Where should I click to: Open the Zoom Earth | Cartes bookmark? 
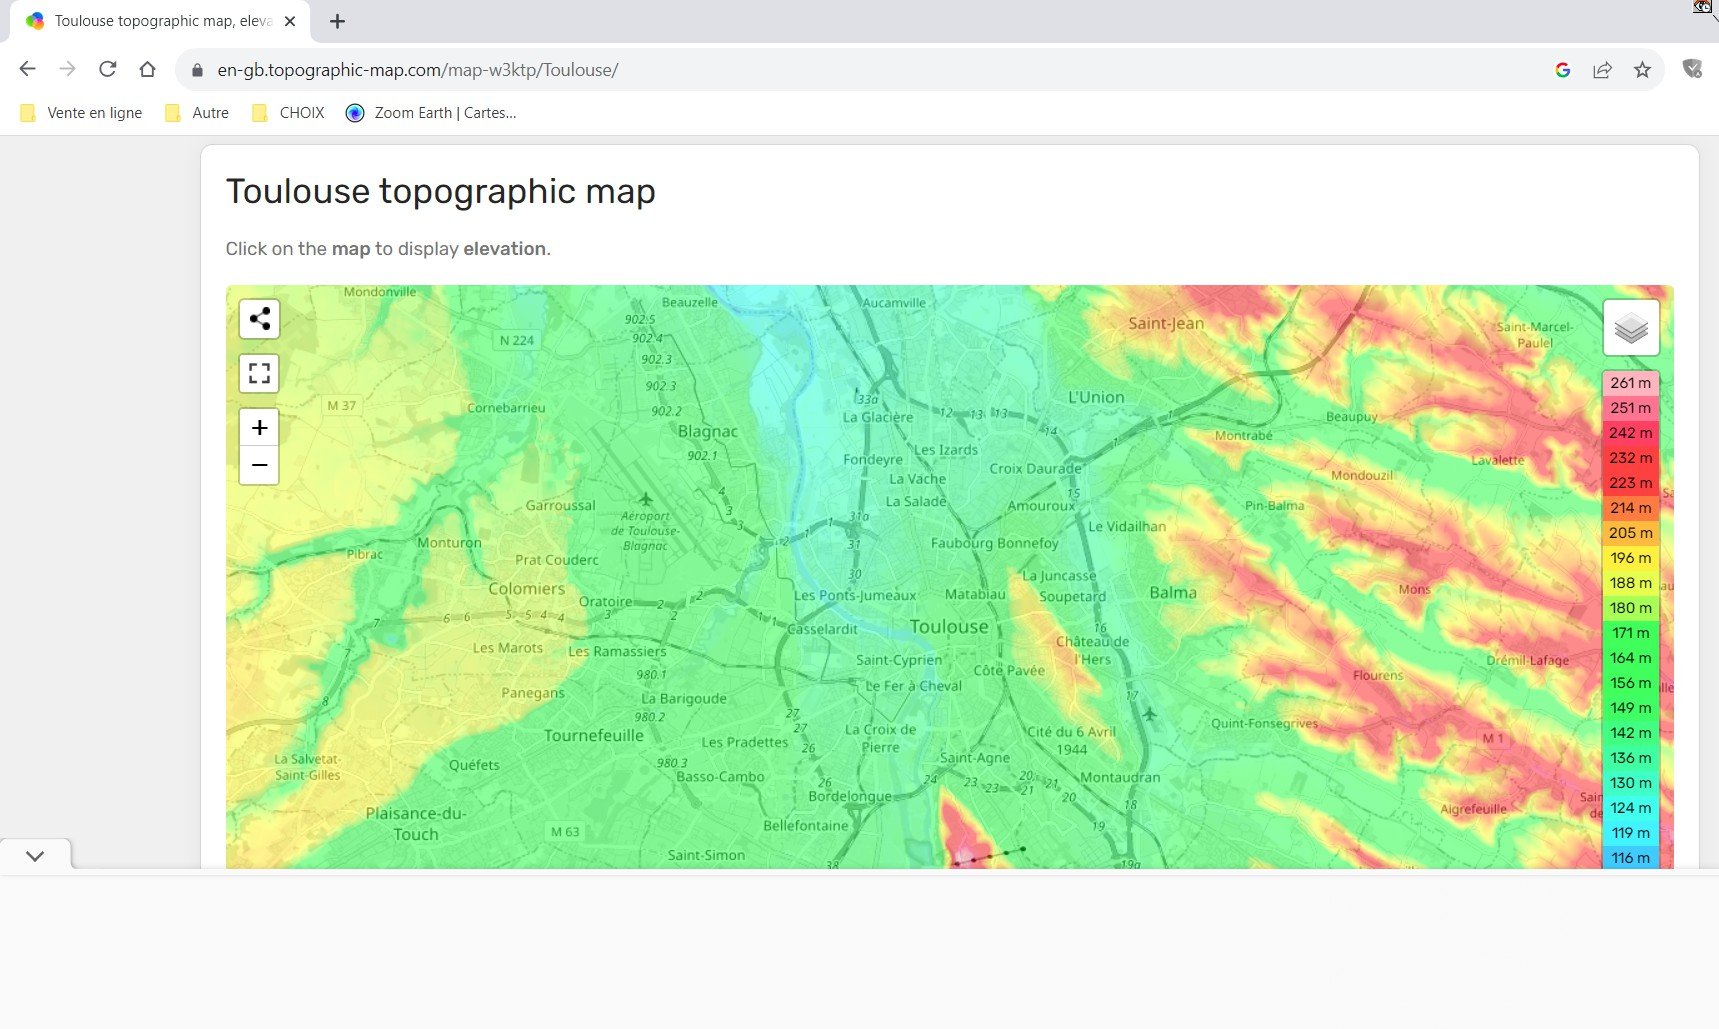(430, 112)
